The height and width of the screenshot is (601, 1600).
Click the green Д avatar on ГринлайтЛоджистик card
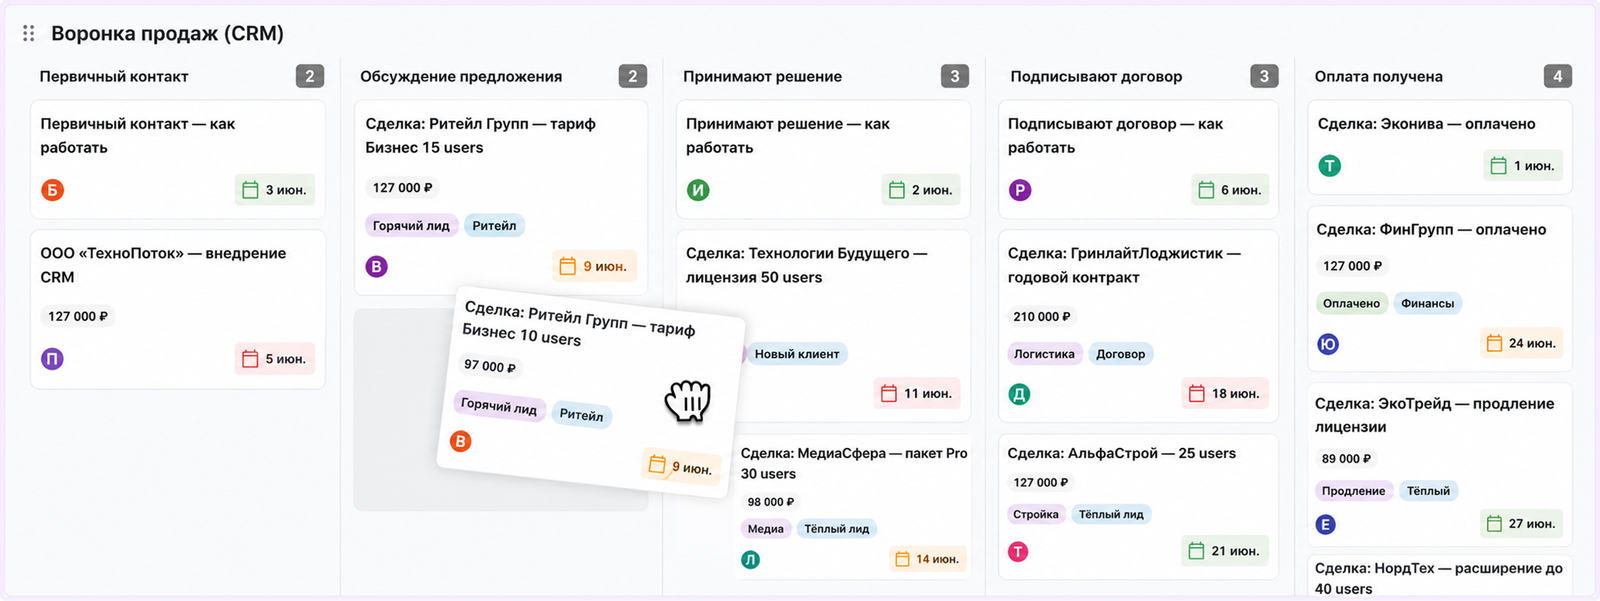click(x=1019, y=394)
